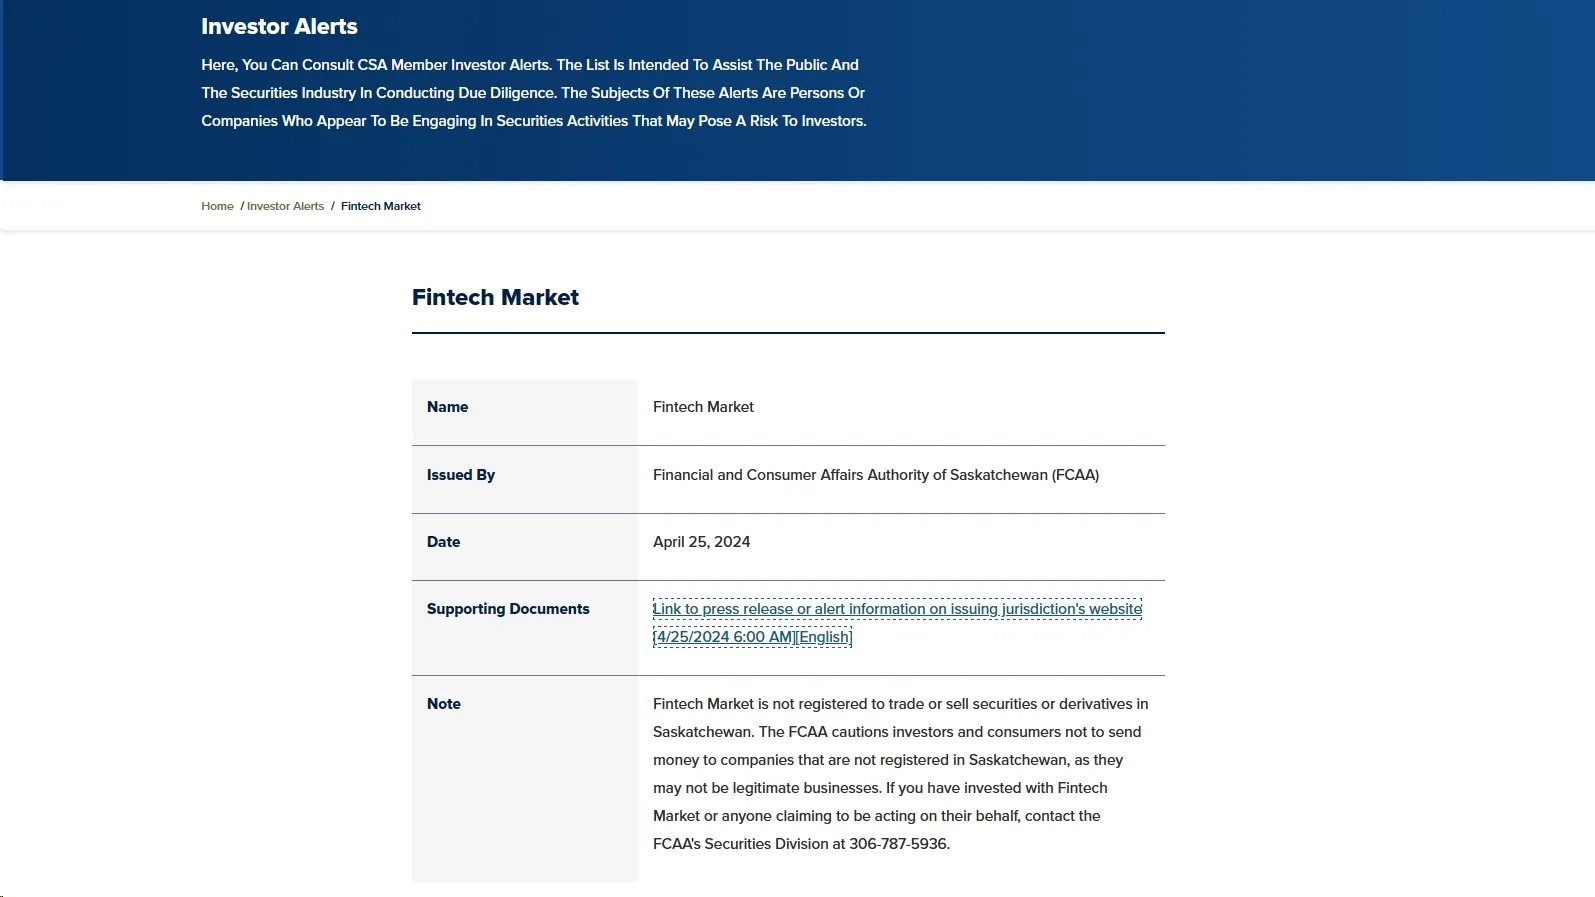Click the phone number 306-787-5936

(898, 844)
